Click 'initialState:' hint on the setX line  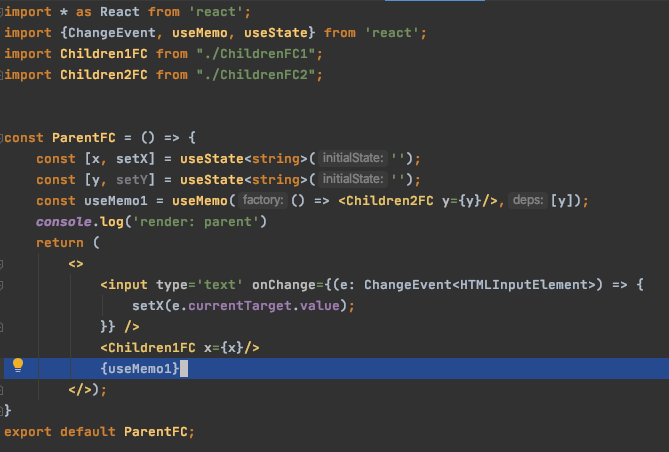353,158
